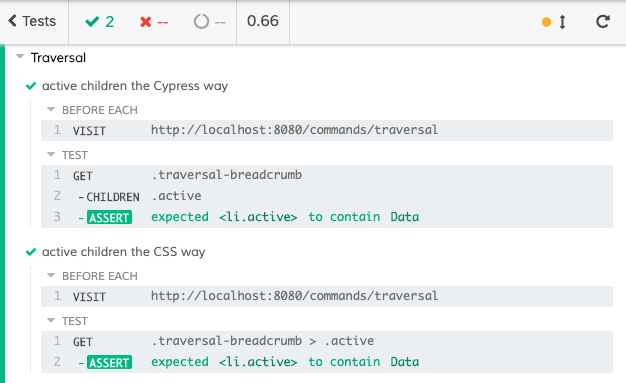
Task: Collapse BEFORE EACH under CSS way test
Action: coord(51,276)
